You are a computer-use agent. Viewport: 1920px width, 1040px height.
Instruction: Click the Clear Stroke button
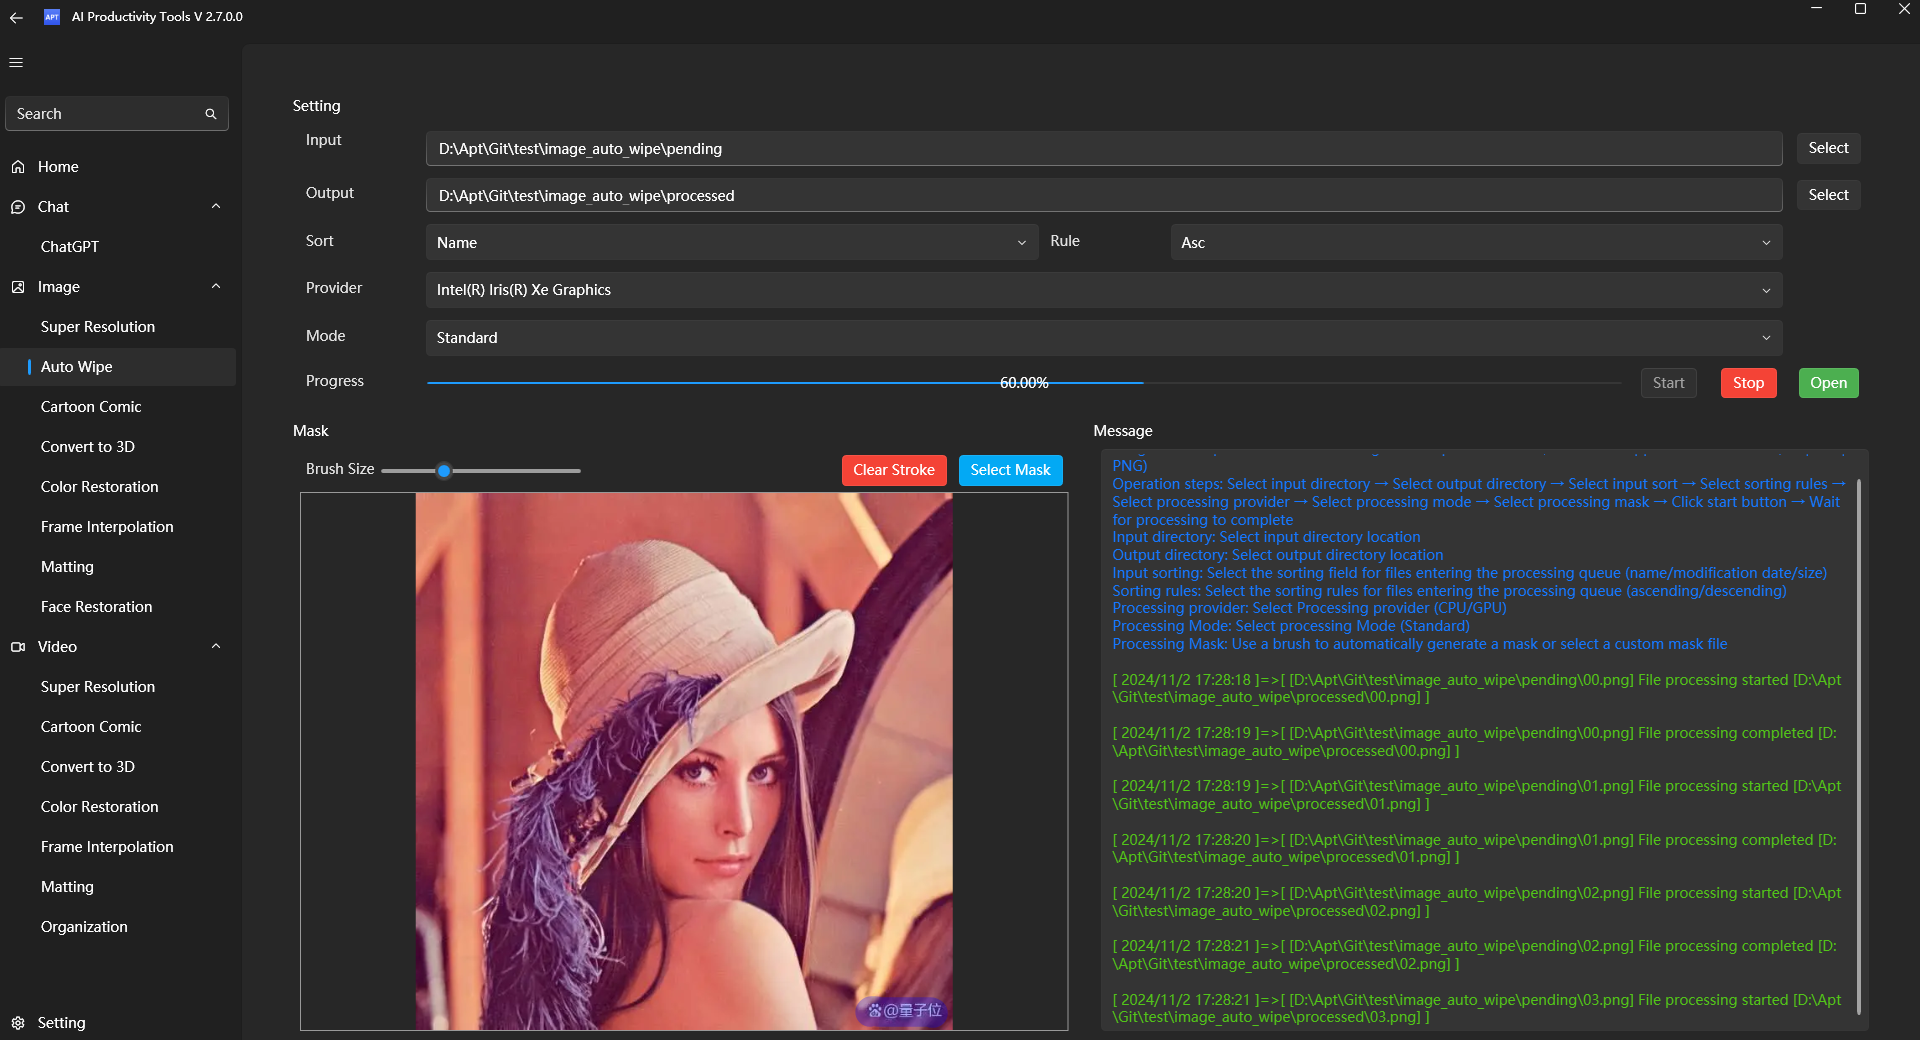tap(893, 470)
